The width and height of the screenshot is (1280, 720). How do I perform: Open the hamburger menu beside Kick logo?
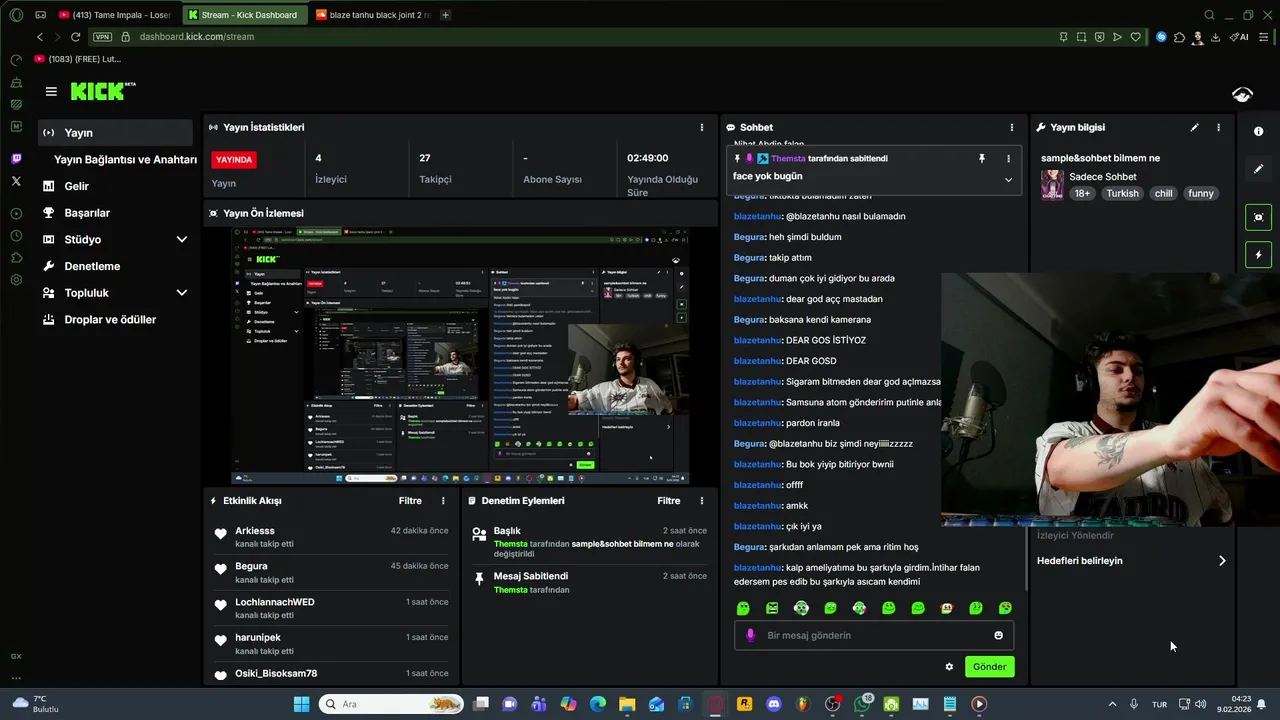pyautogui.click(x=51, y=91)
